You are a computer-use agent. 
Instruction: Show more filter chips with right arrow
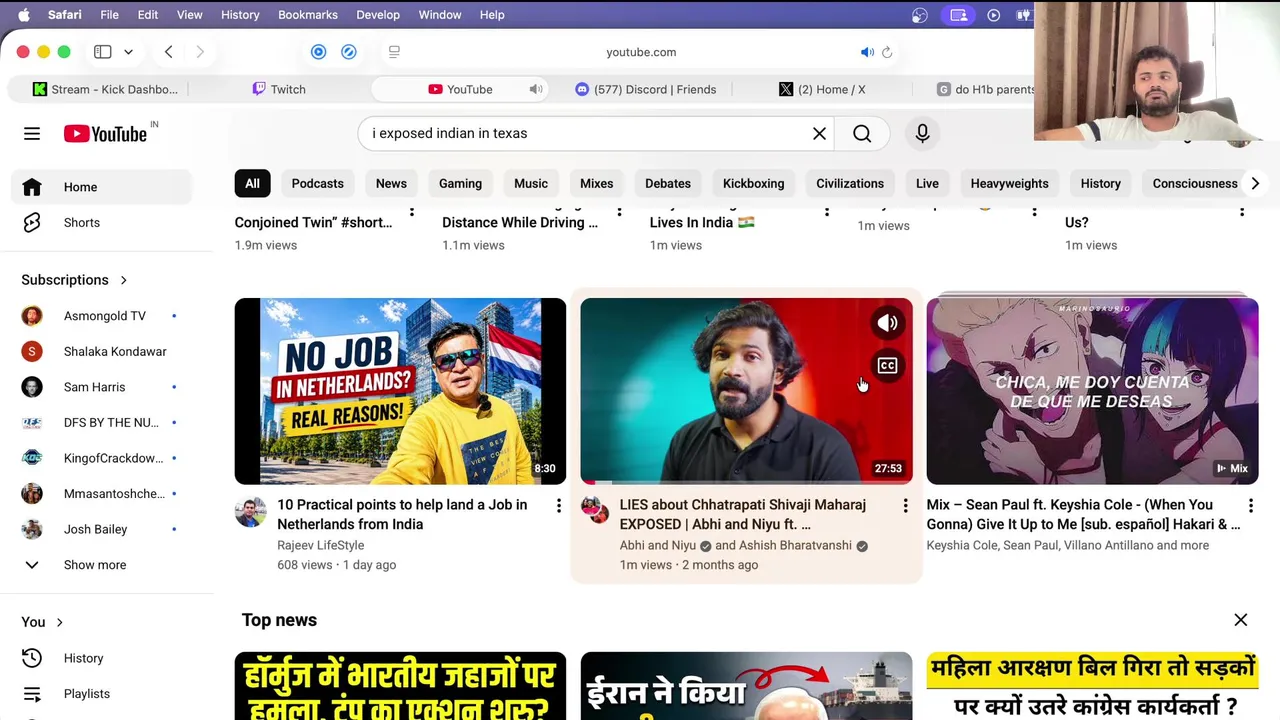pos(1255,183)
